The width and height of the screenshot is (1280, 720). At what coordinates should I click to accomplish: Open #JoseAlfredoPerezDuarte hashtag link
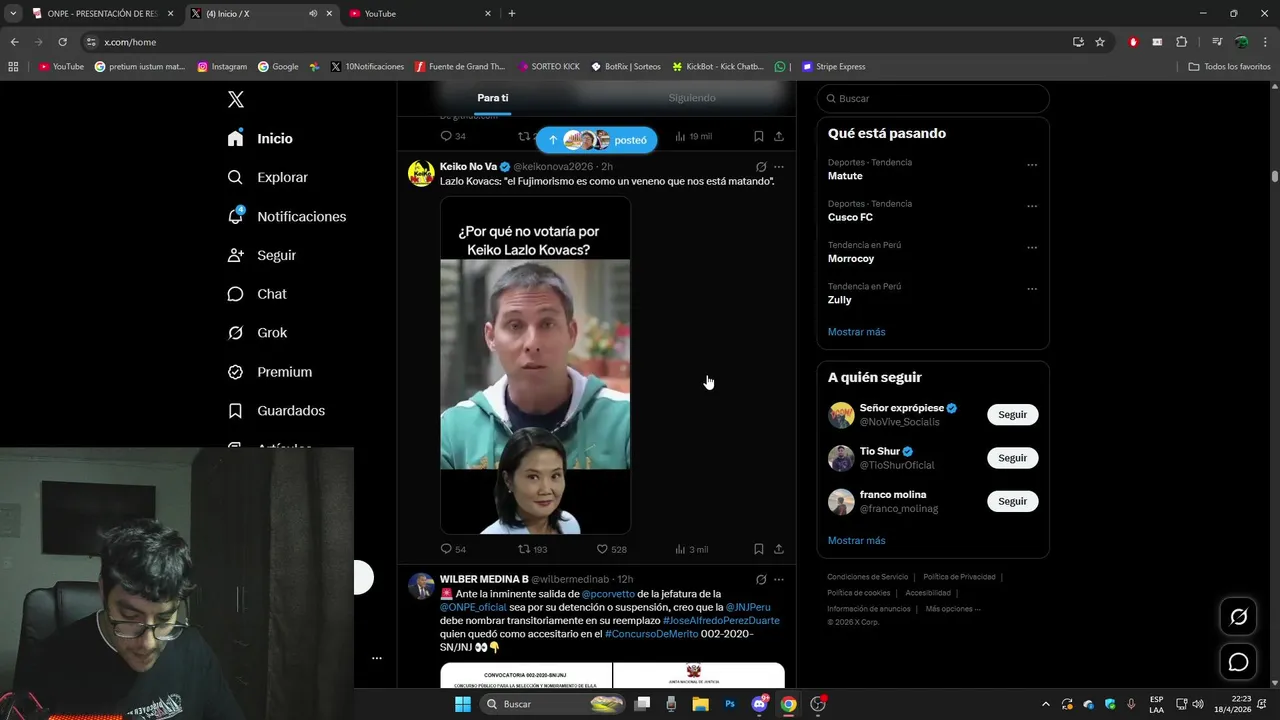721,620
